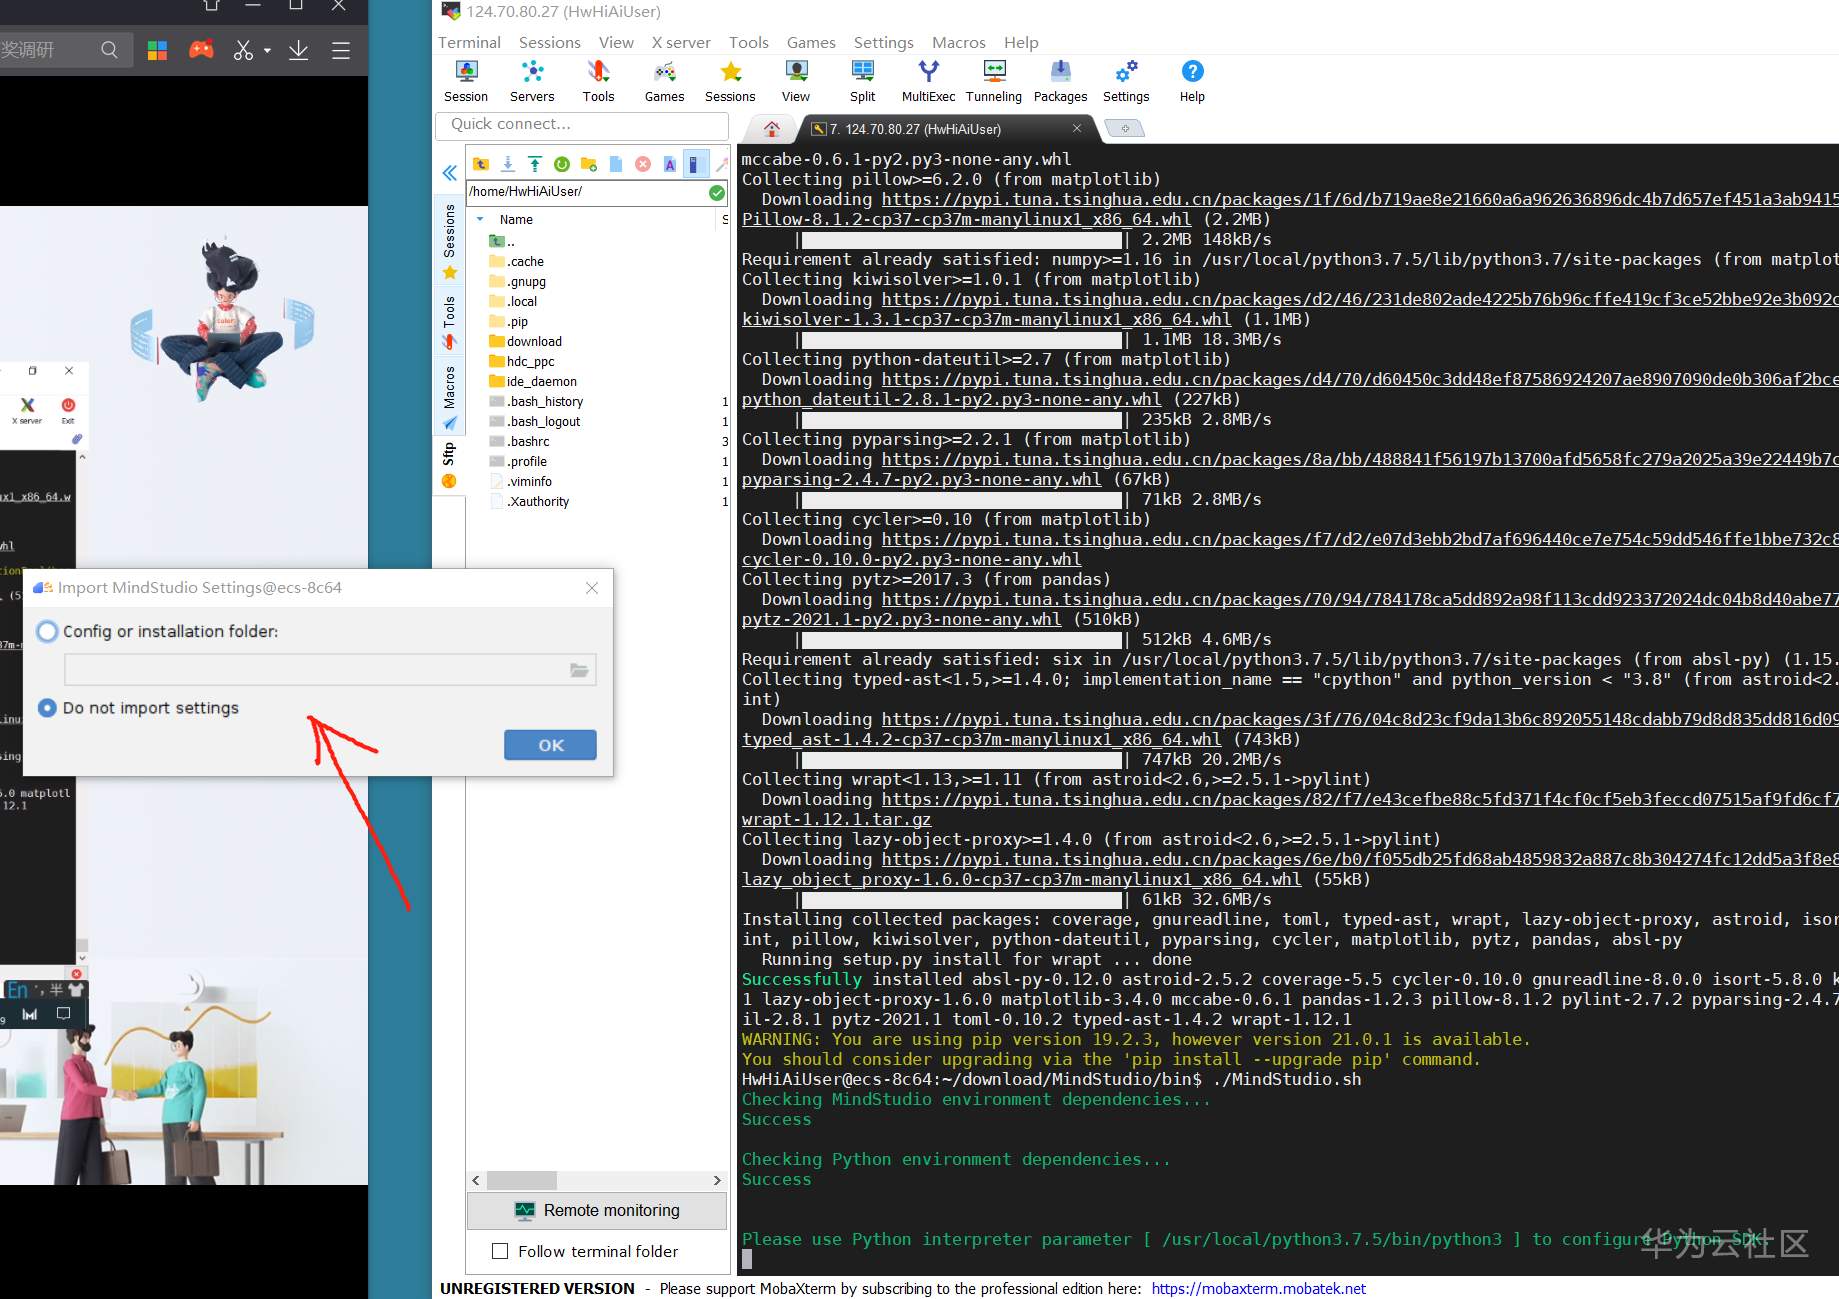The width and height of the screenshot is (1839, 1299).
Task: Click the browser scissors screenshot icon
Action: tap(243, 49)
